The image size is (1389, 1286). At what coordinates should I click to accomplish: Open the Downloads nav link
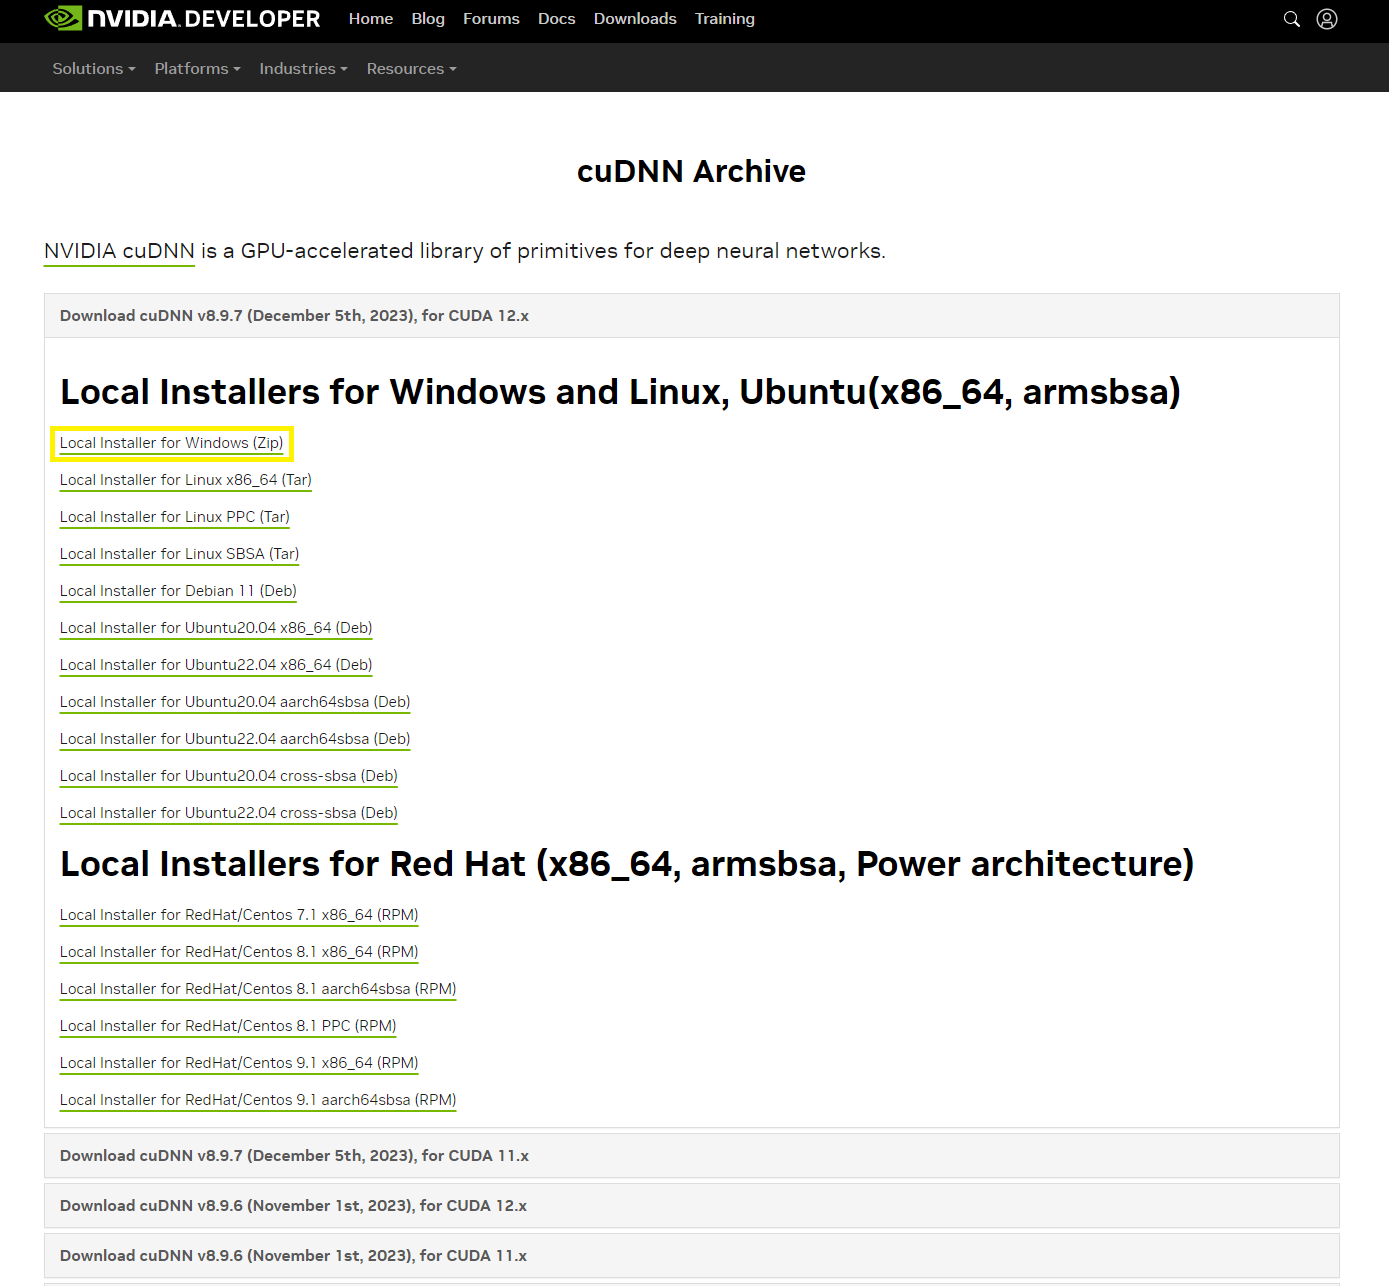tap(635, 19)
